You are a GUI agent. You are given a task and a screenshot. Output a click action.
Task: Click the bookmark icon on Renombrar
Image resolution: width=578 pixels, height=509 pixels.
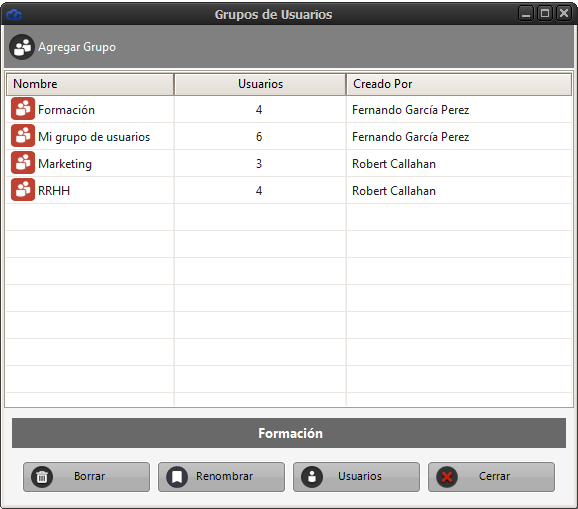click(177, 477)
